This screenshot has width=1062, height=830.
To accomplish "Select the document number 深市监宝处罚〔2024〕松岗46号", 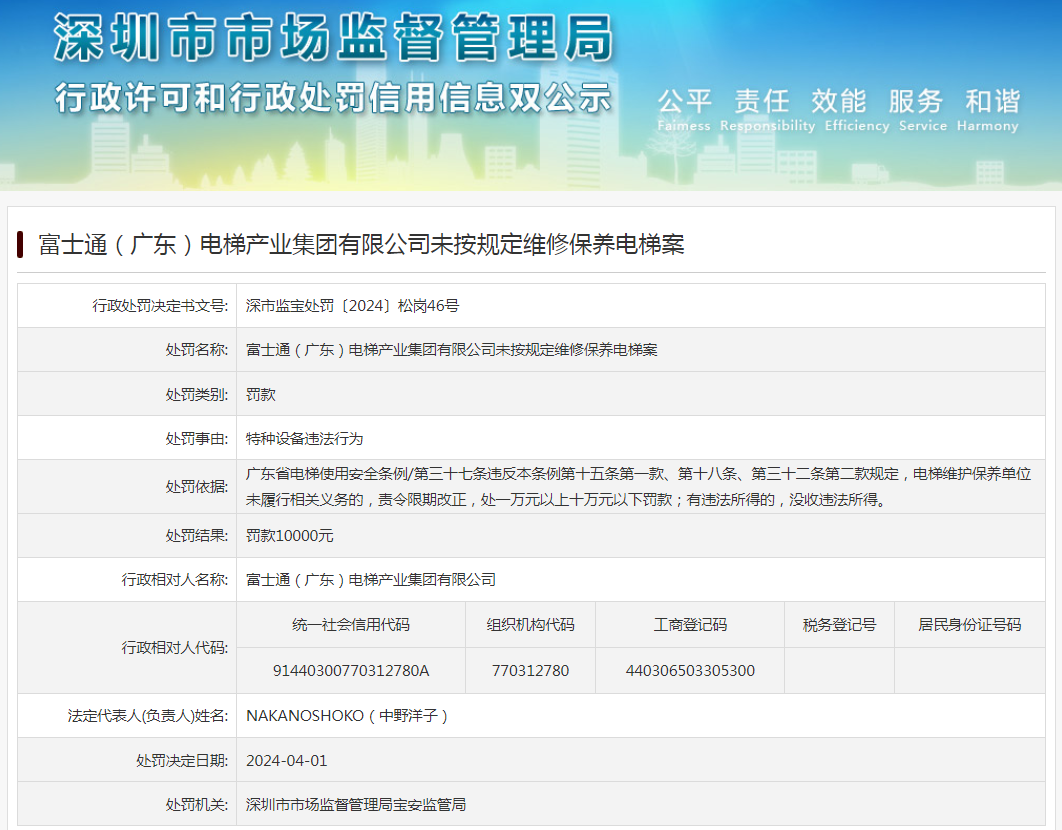I will [x=352, y=306].
